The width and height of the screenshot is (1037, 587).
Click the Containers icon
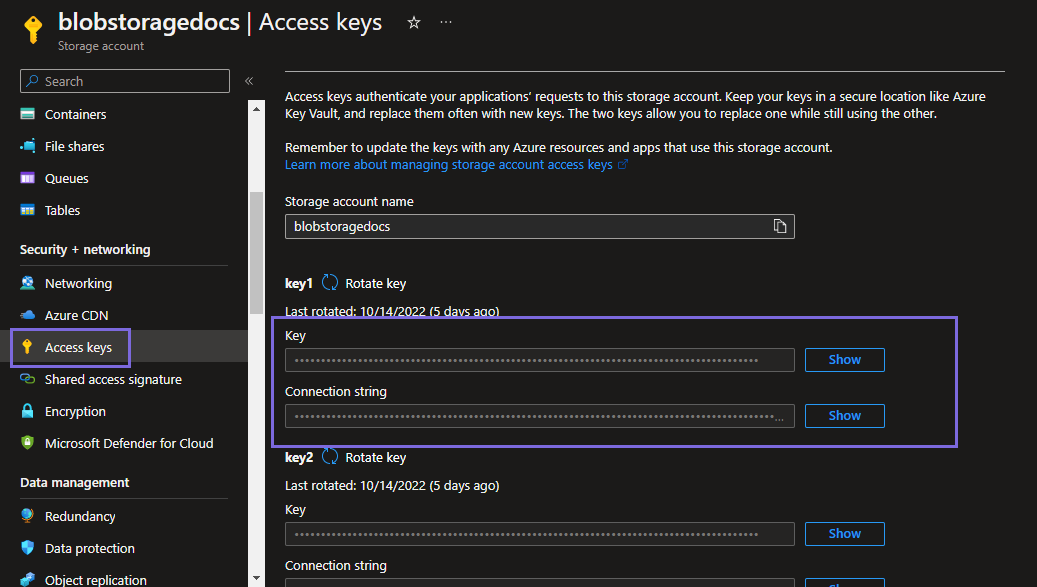pos(27,114)
